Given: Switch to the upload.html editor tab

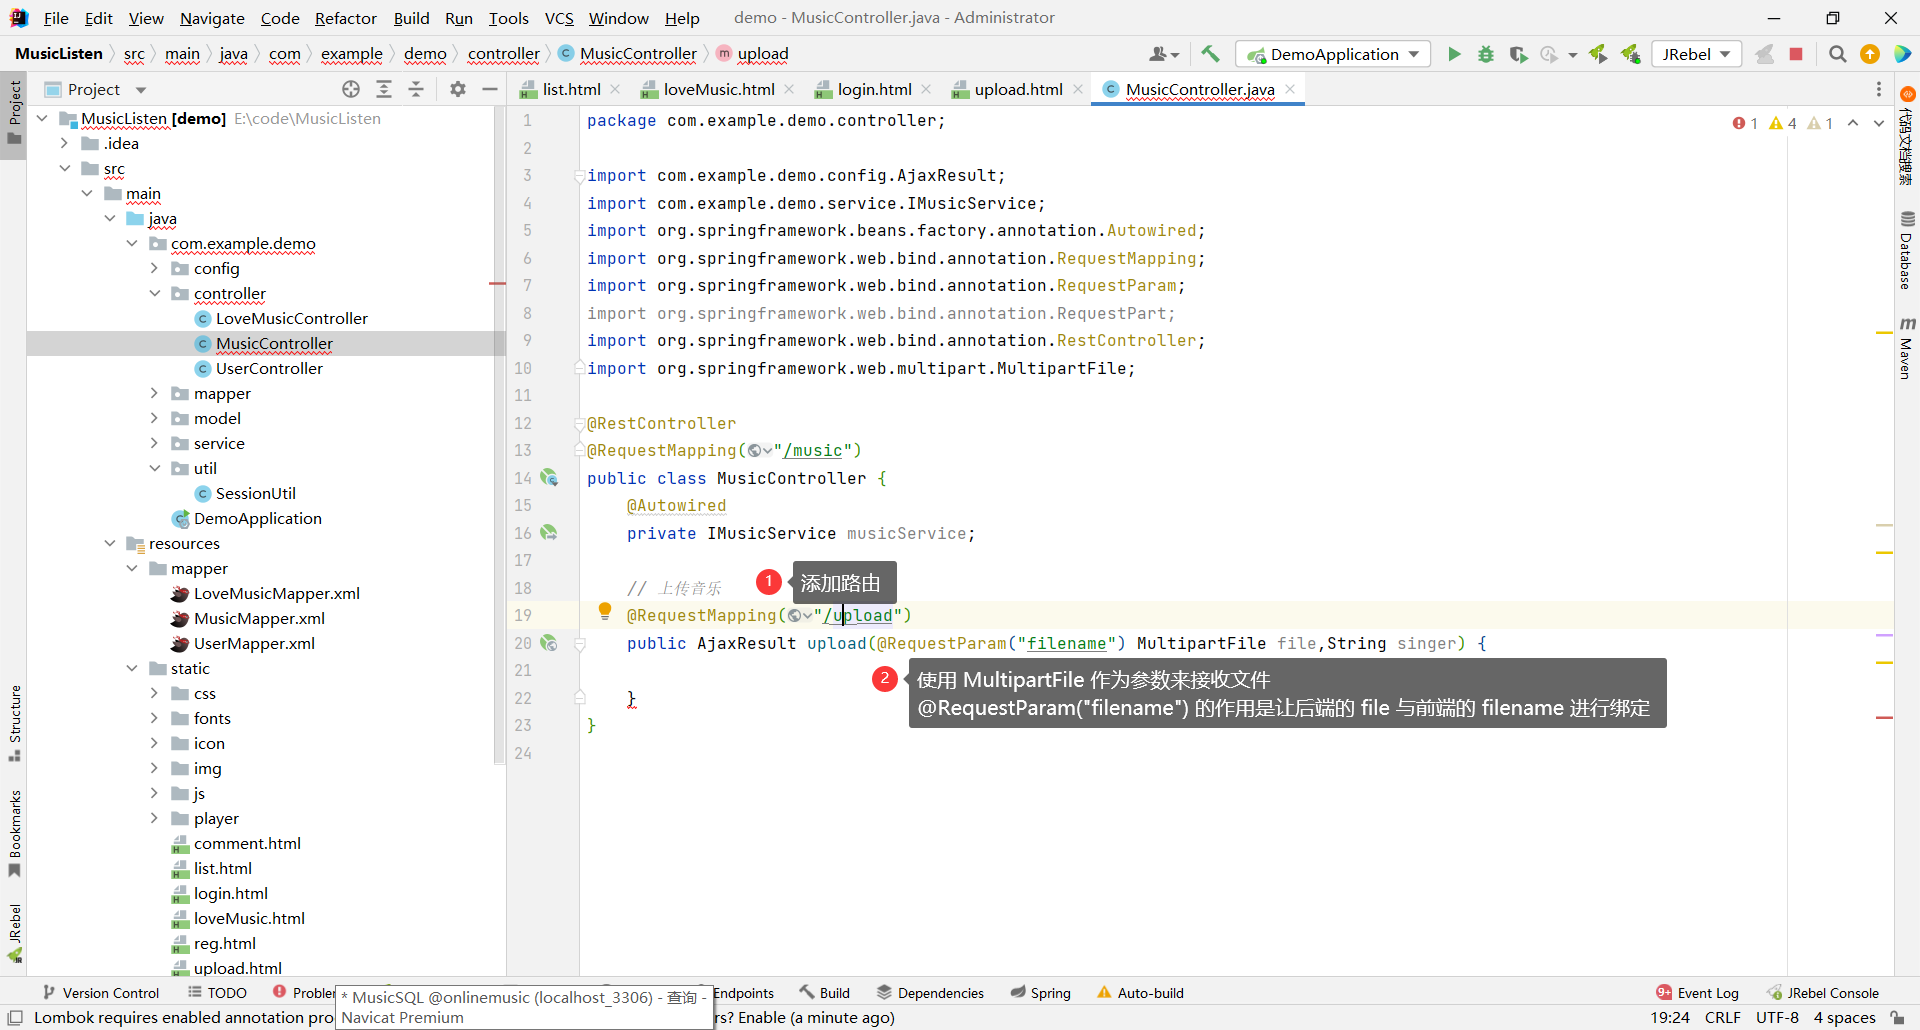Looking at the screenshot, I should click(1017, 89).
